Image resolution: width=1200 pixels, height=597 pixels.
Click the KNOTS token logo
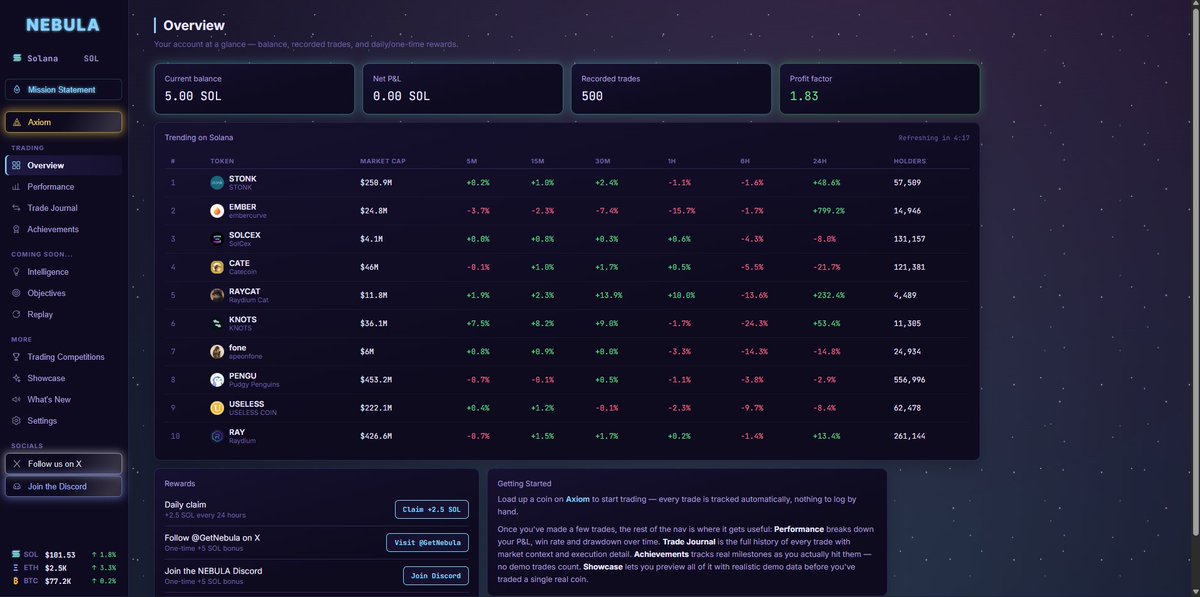coord(217,324)
